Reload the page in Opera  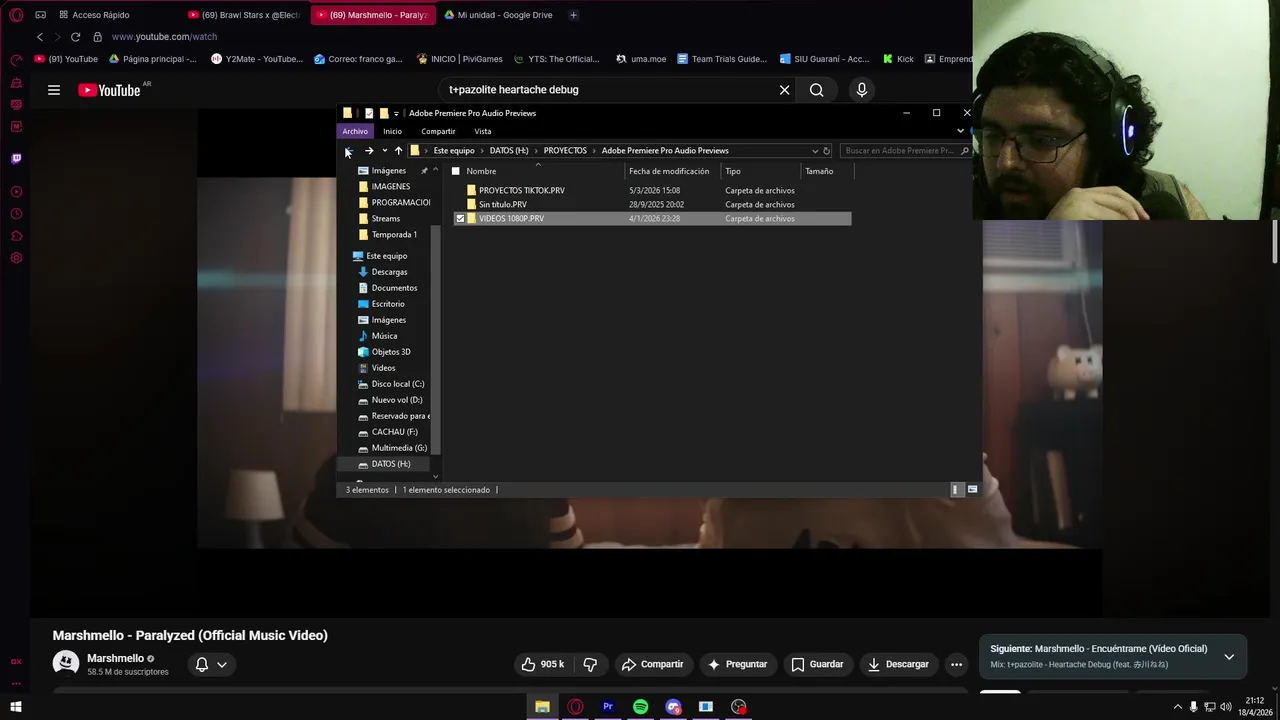[x=75, y=37]
